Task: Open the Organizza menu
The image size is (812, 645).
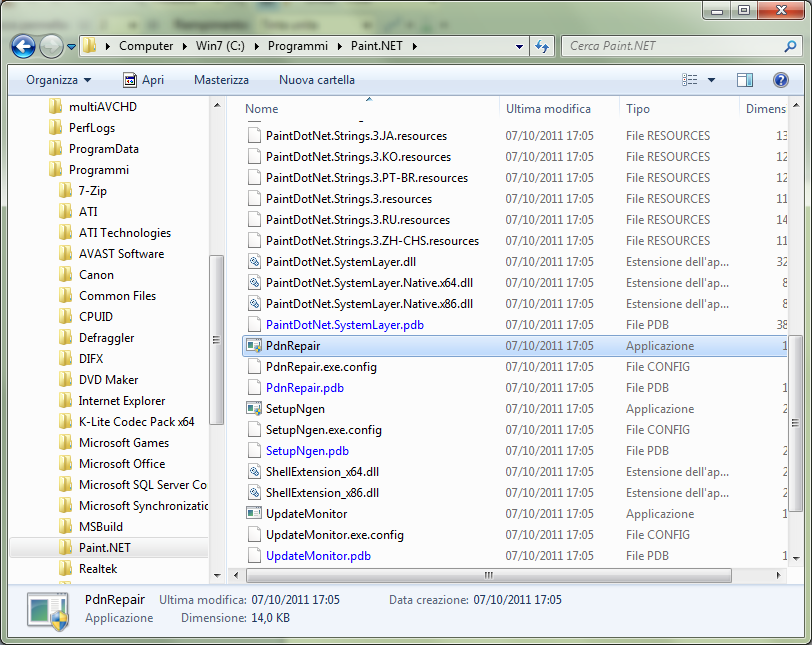Action: [59, 80]
